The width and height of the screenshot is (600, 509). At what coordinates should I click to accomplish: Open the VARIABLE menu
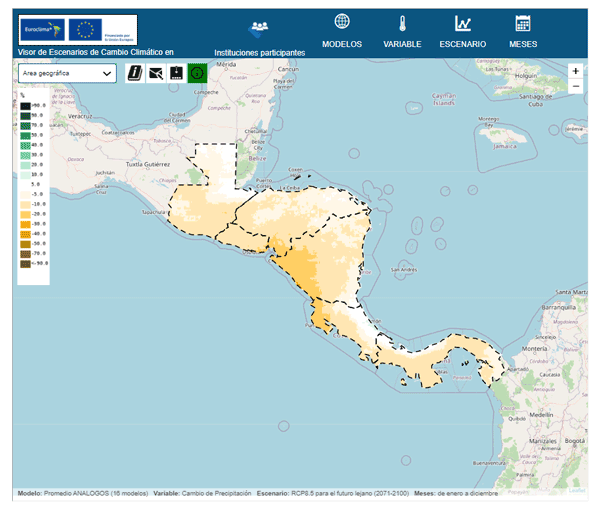tap(403, 44)
